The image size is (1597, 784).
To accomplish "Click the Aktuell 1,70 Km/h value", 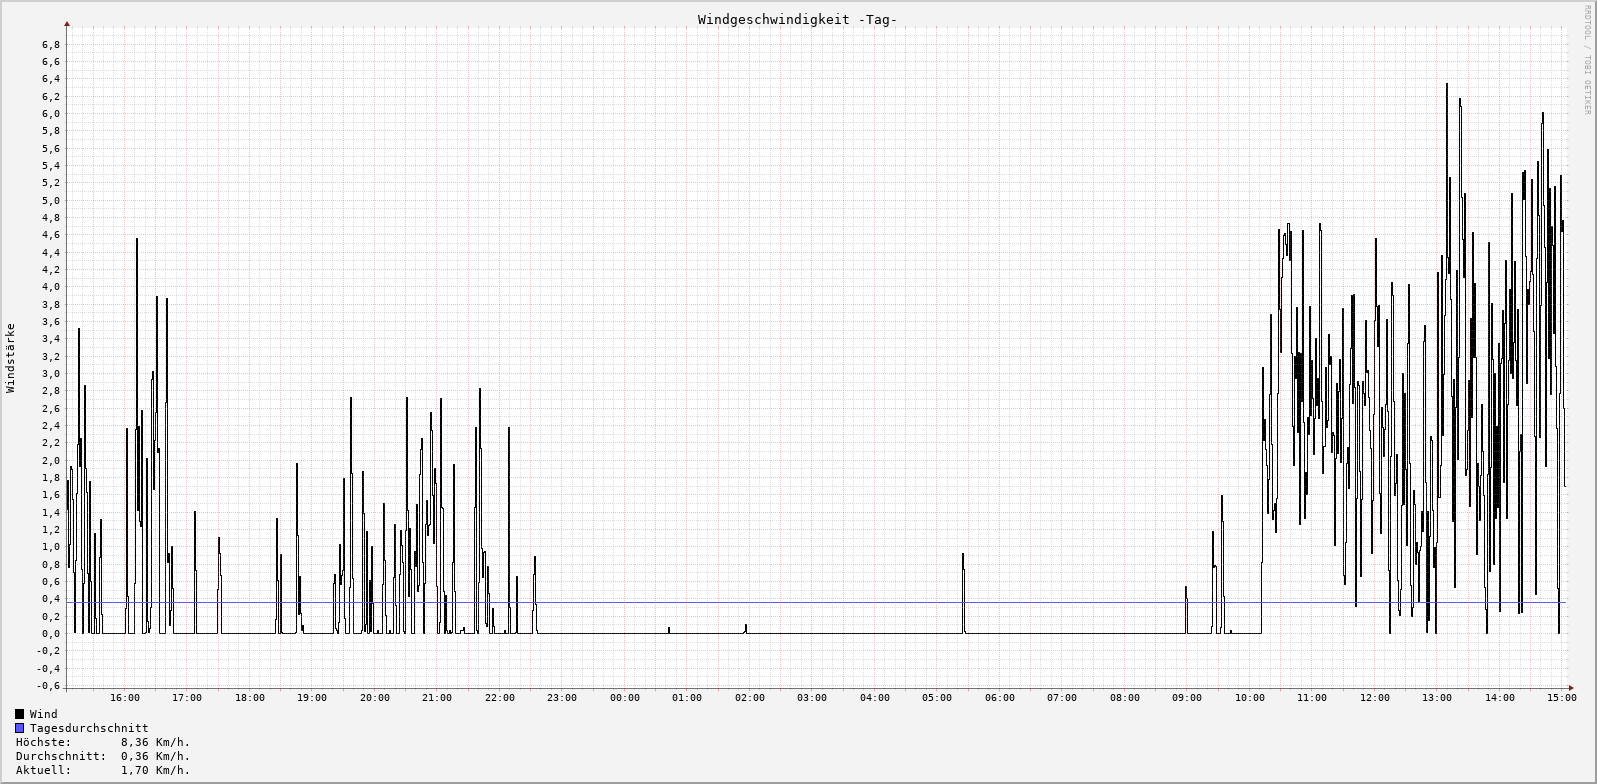I will point(155,770).
